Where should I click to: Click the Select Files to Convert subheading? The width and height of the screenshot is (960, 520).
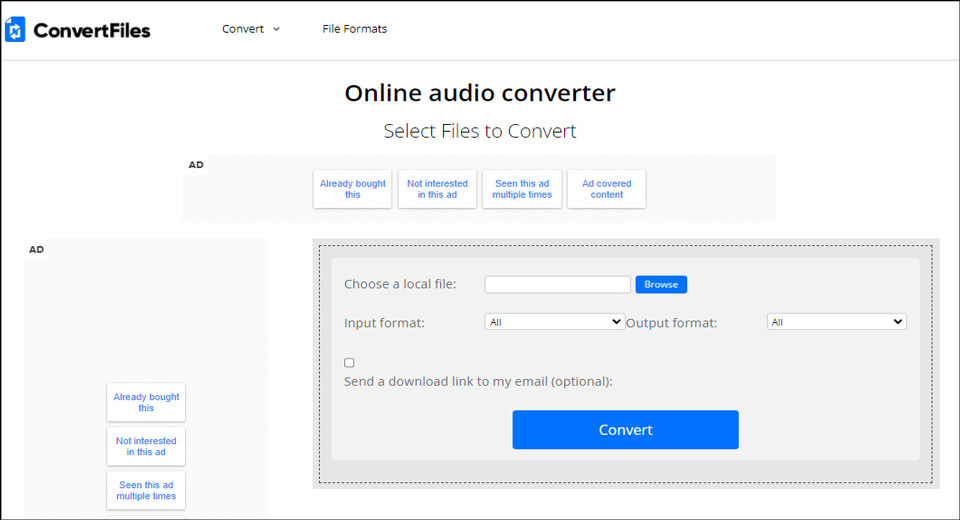click(480, 131)
